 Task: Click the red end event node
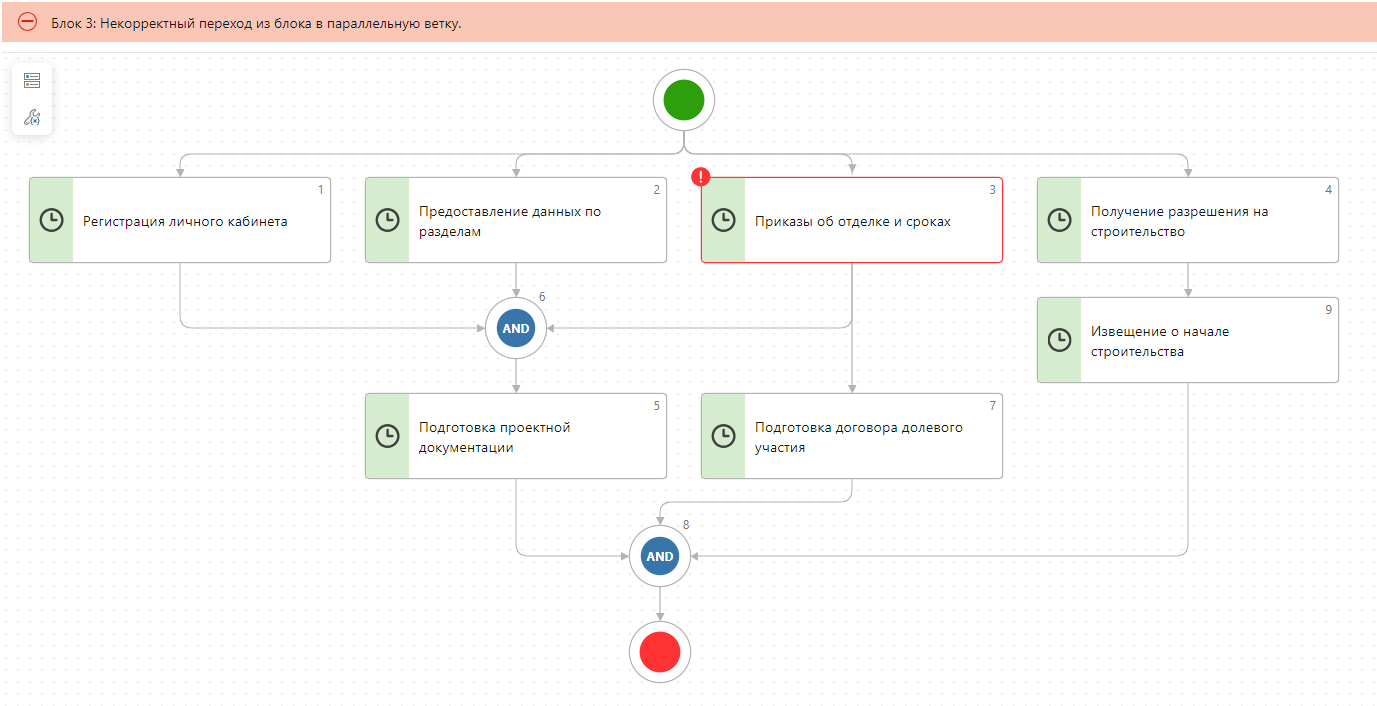click(660, 653)
